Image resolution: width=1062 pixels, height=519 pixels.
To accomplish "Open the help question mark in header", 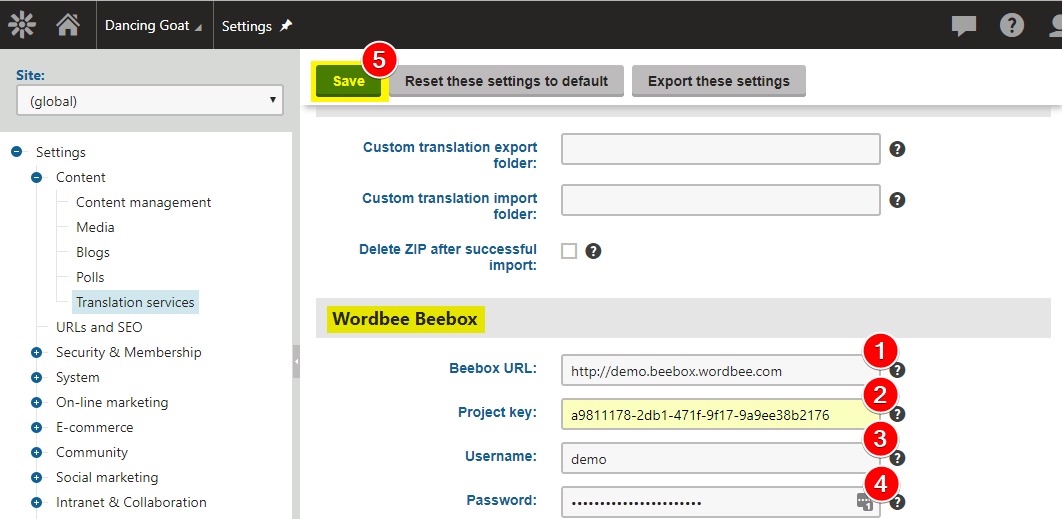I will click(x=1012, y=26).
